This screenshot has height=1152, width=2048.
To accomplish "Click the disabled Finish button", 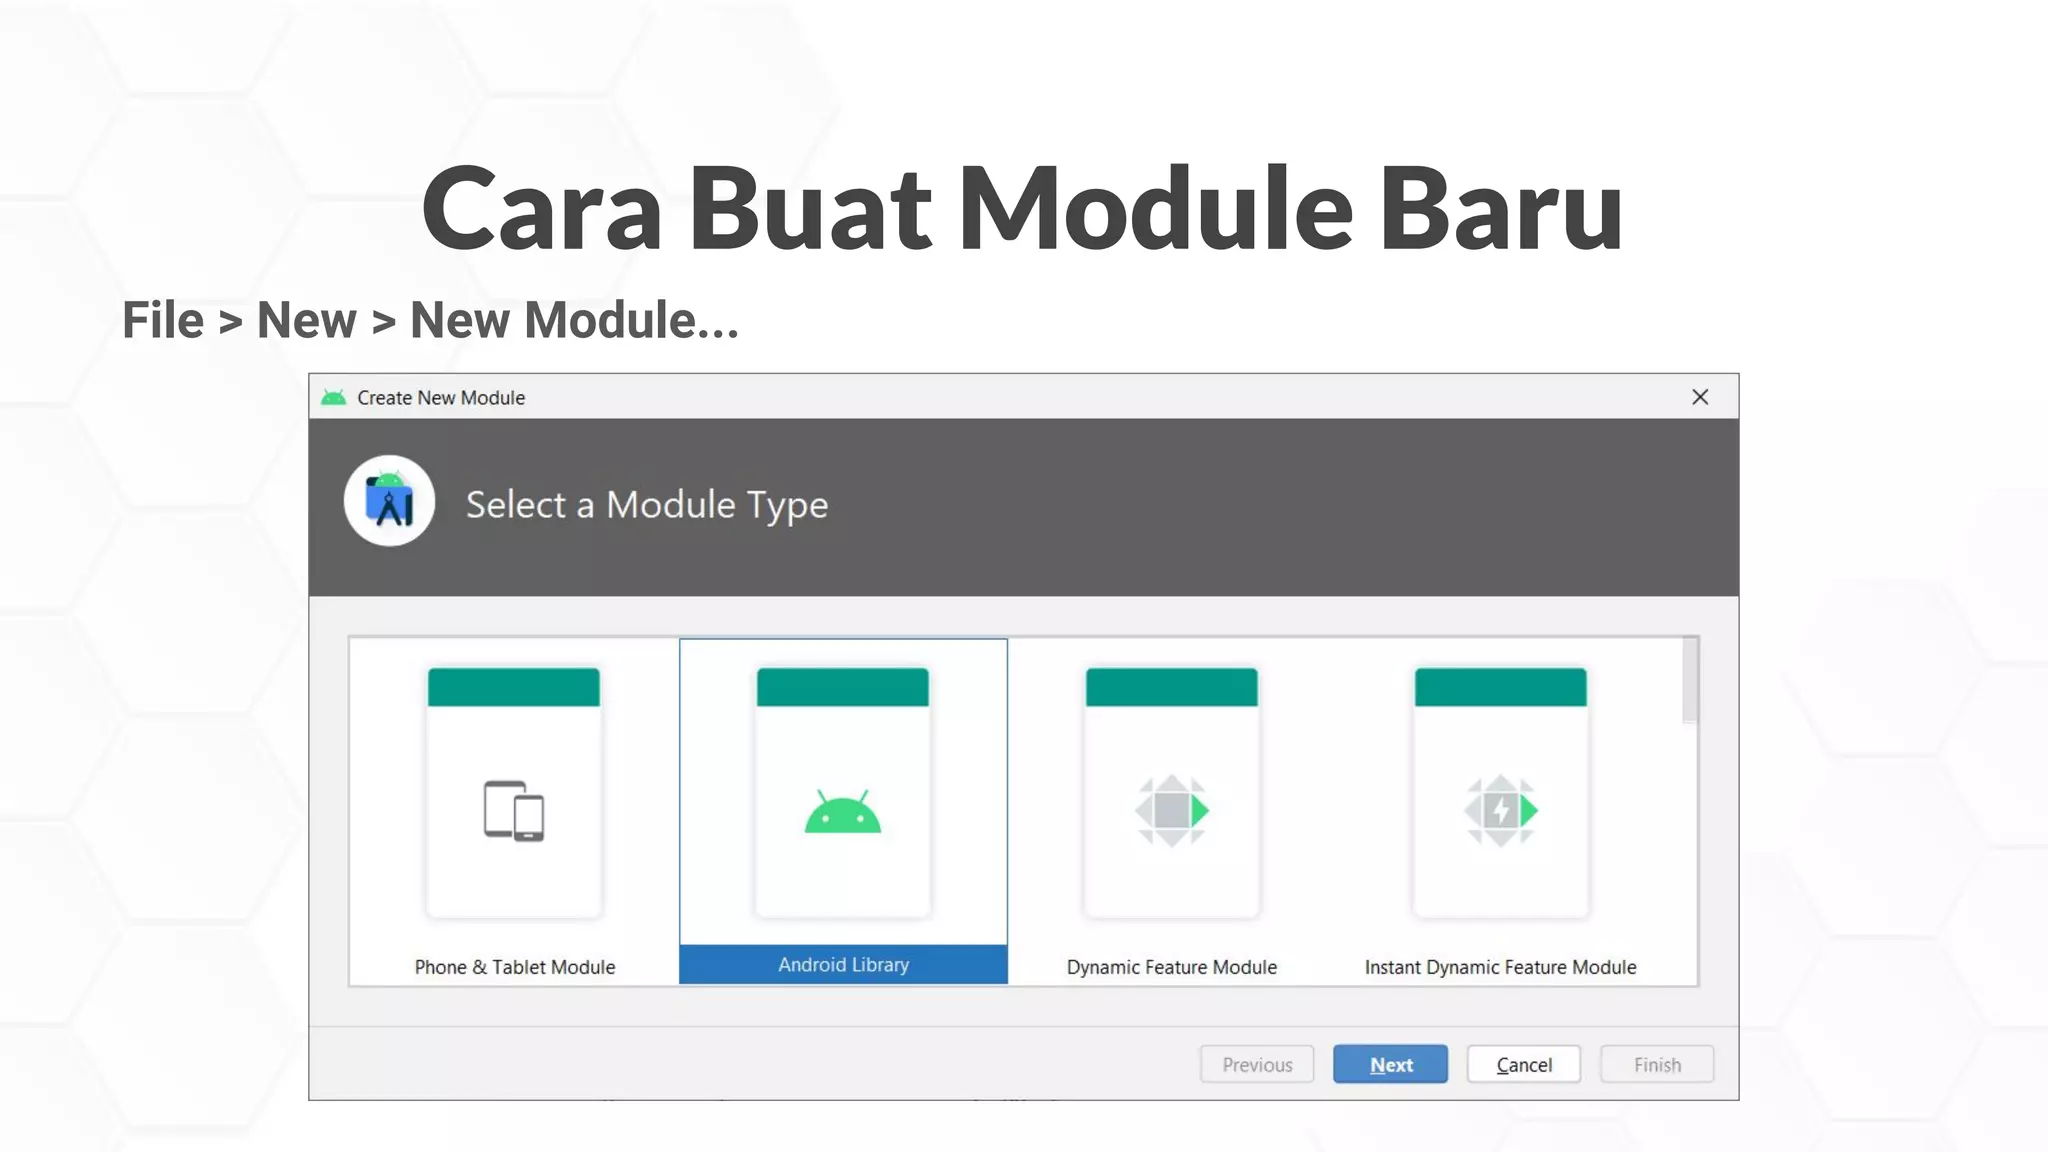I will point(1657,1064).
